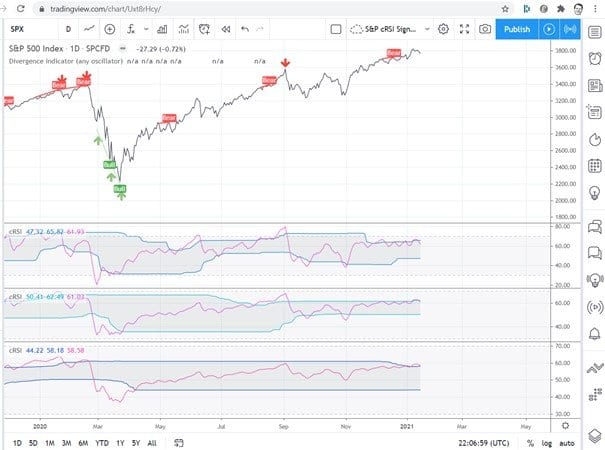The width and height of the screenshot is (605, 450).
Task: Select the Divergence Indicator legend label
Action: (66, 61)
